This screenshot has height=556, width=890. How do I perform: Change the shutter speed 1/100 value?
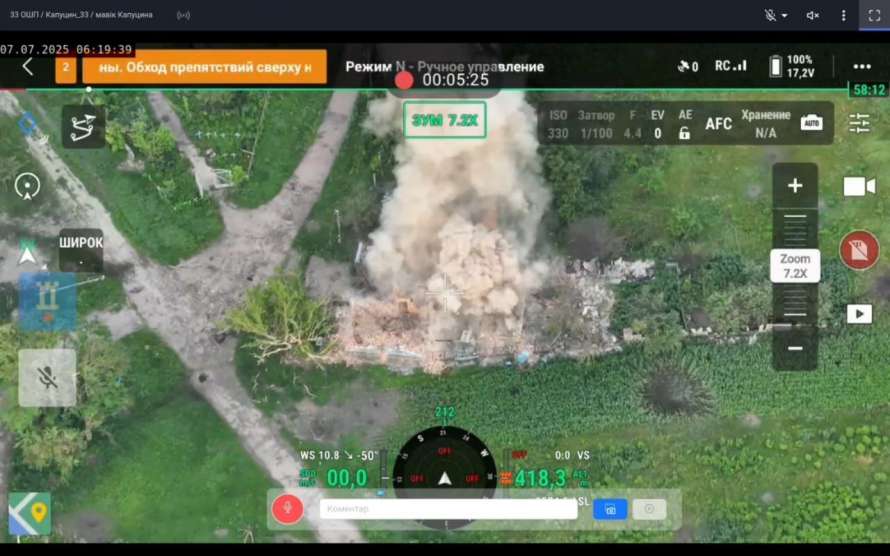point(596,124)
